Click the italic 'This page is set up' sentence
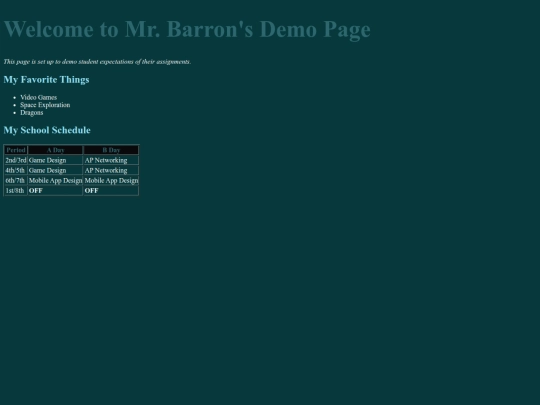Viewport: 540px width, 405px height. [x=97, y=62]
